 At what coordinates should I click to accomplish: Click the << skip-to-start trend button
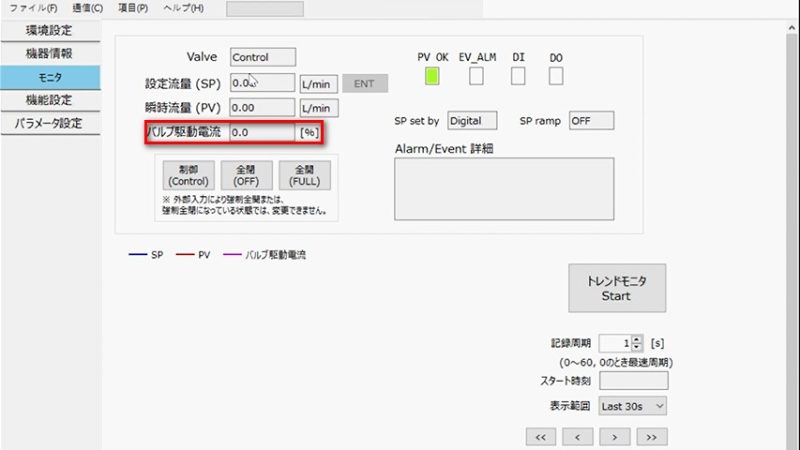coord(540,437)
